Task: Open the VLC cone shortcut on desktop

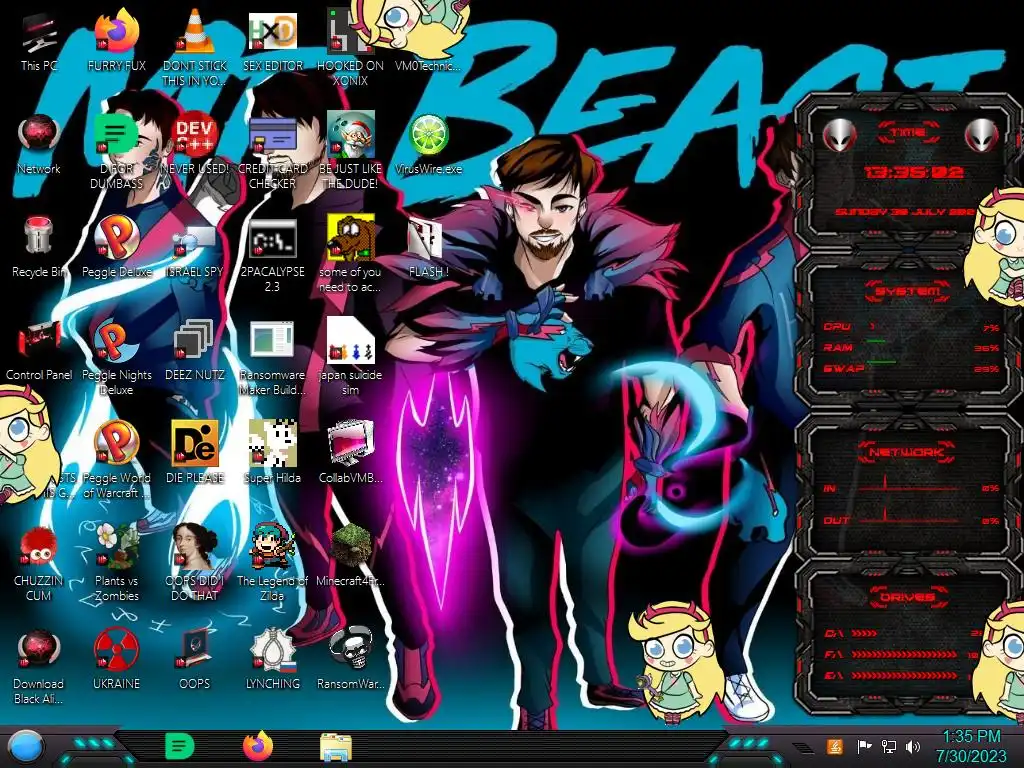Action: (195, 49)
